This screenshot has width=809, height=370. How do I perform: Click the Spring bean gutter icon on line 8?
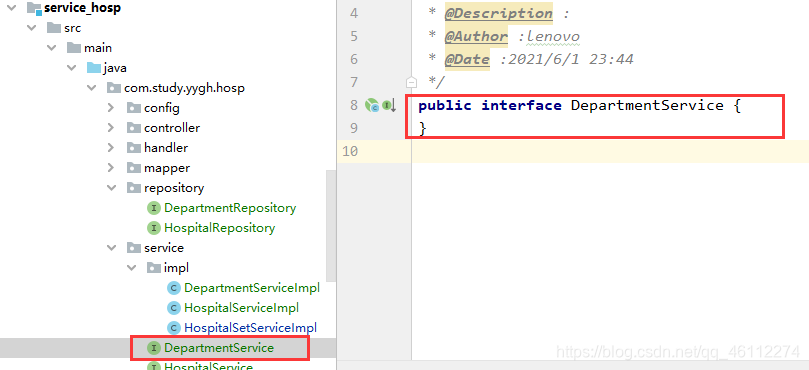click(x=372, y=106)
